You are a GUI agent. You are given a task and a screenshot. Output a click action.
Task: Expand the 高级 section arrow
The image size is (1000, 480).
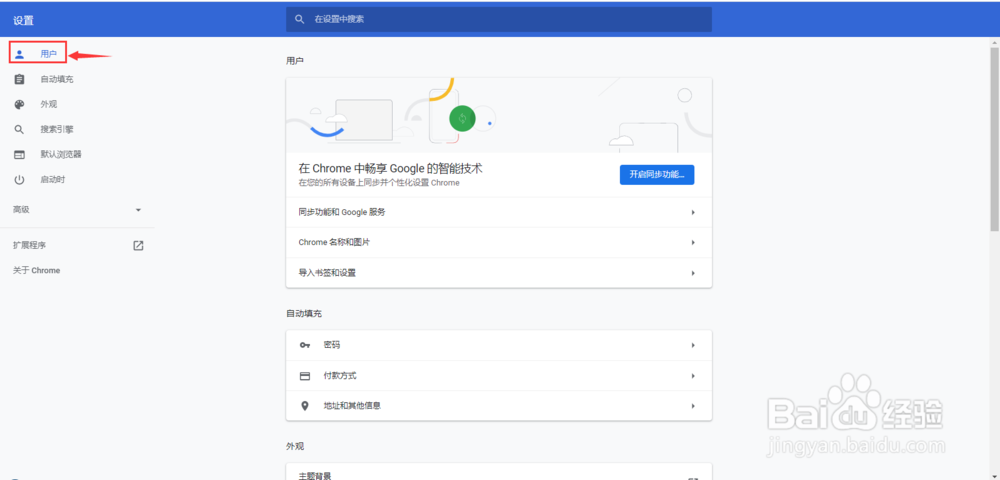138,210
